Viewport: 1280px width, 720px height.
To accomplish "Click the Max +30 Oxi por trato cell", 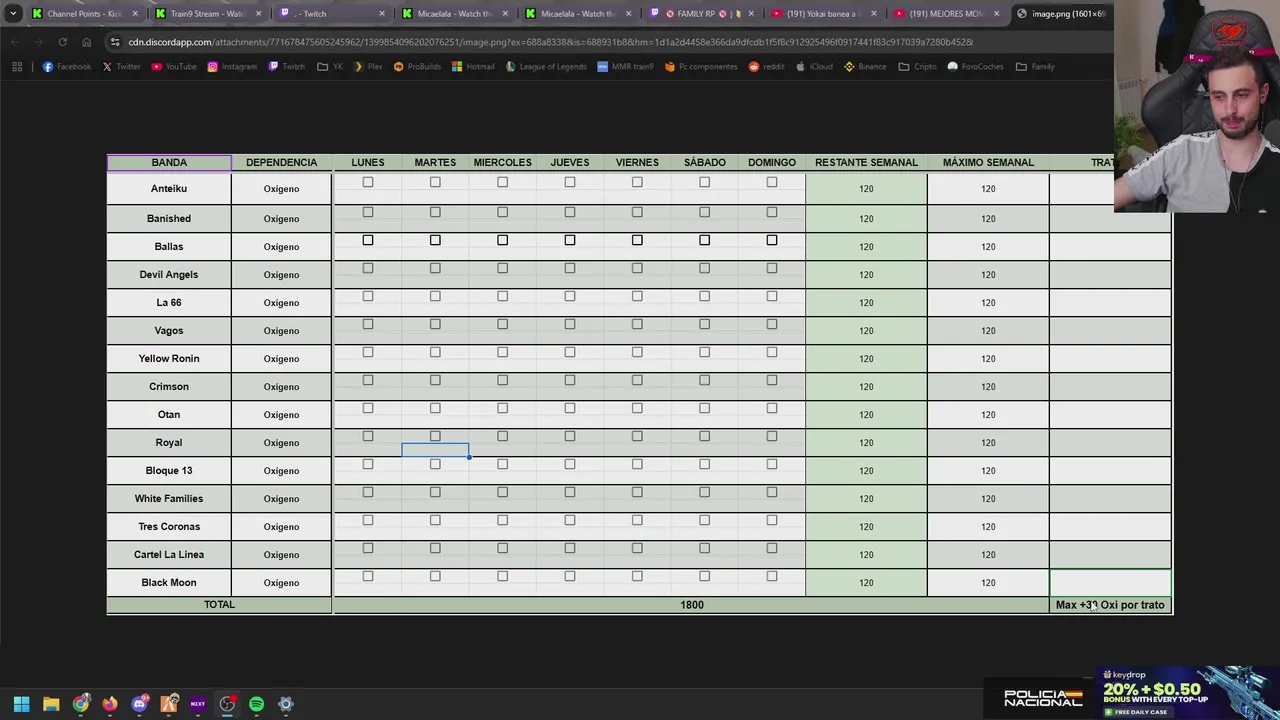I will click(x=1110, y=605).
